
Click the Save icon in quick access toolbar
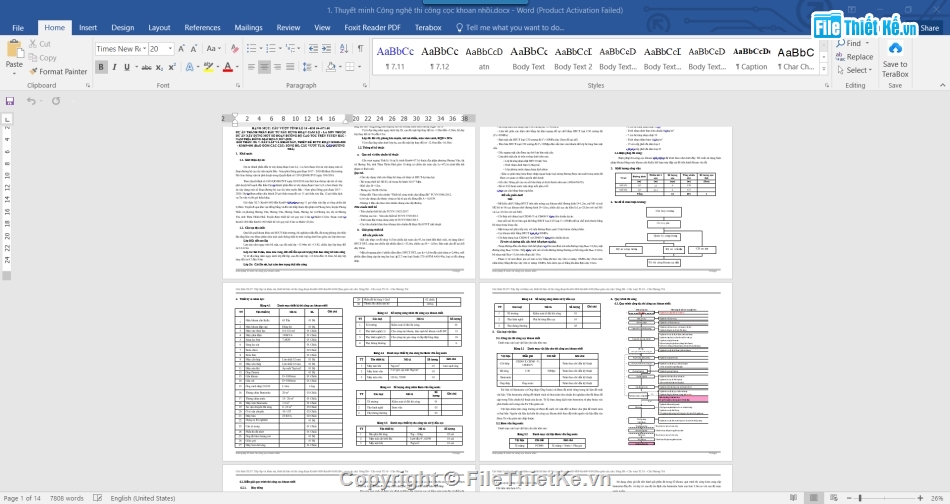click(x=10, y=101)
